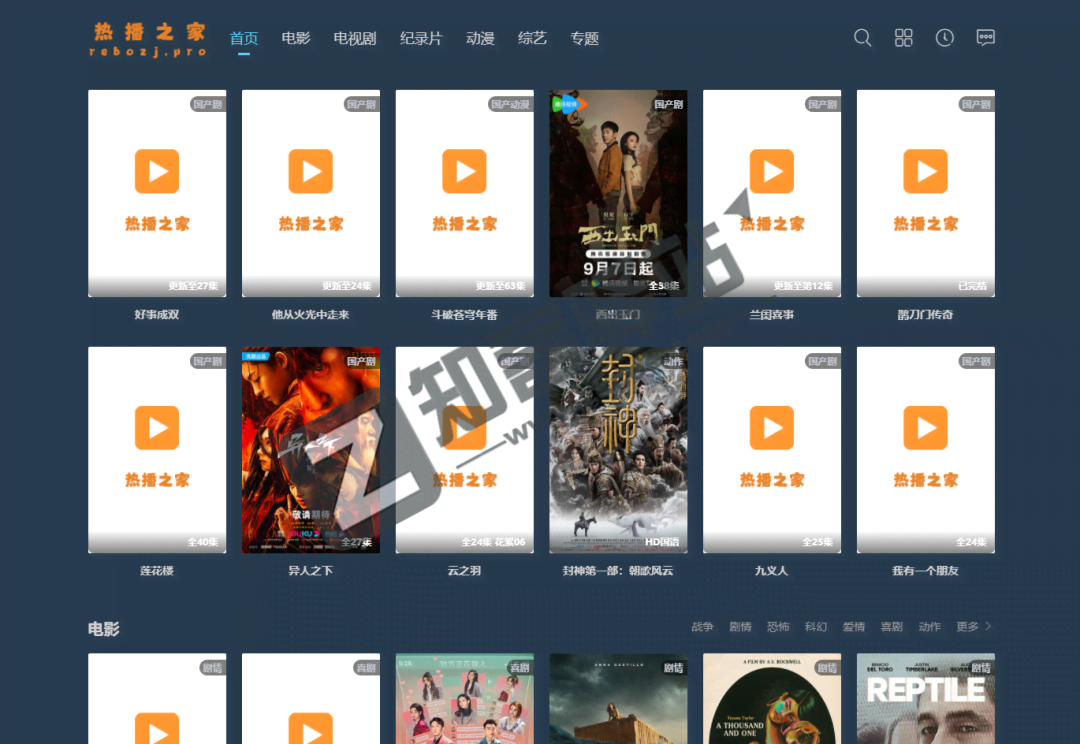Filter movies by 科幻 genre
Screen dimensions: 1080x744
pos(816,627)
